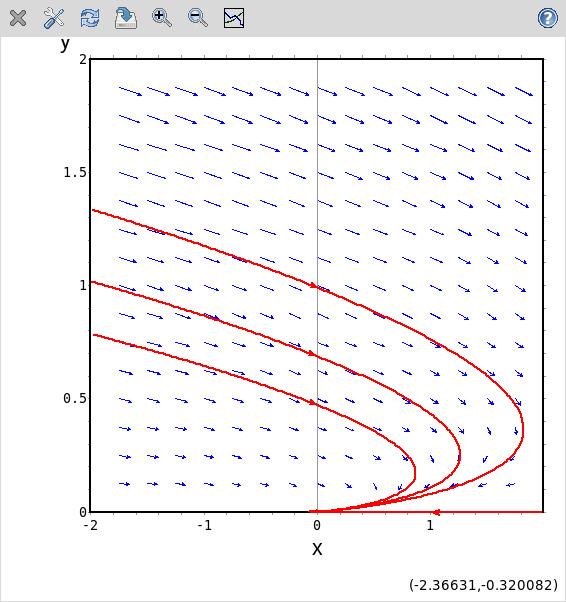Click the y axis label
The image size is (566, 602).
pos(65,44)
